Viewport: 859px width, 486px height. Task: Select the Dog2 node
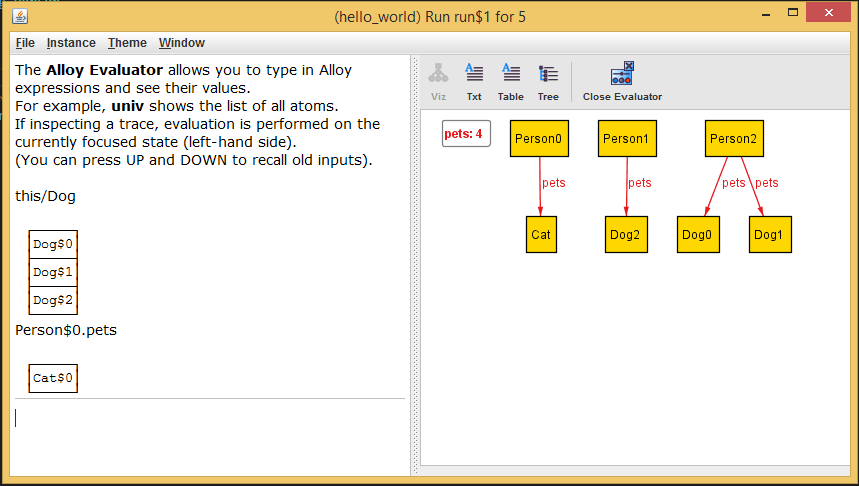pyautogui.click(x=626, y=235)
